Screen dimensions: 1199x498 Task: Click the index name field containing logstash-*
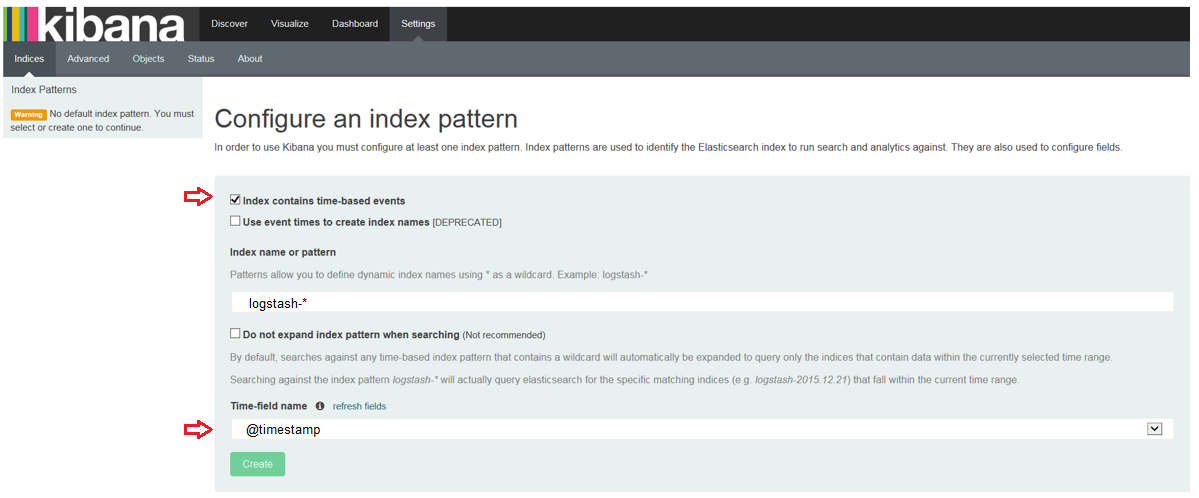[702, 303]
